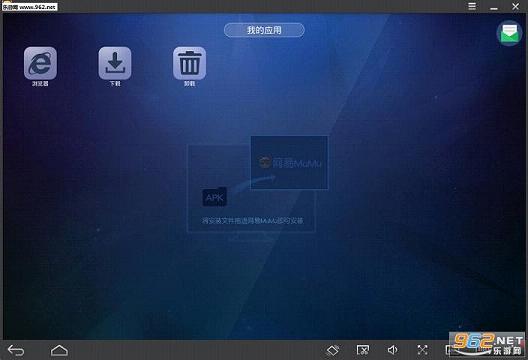
Task: Click the APK folder icon in hint
Action: tap(214, 197)
